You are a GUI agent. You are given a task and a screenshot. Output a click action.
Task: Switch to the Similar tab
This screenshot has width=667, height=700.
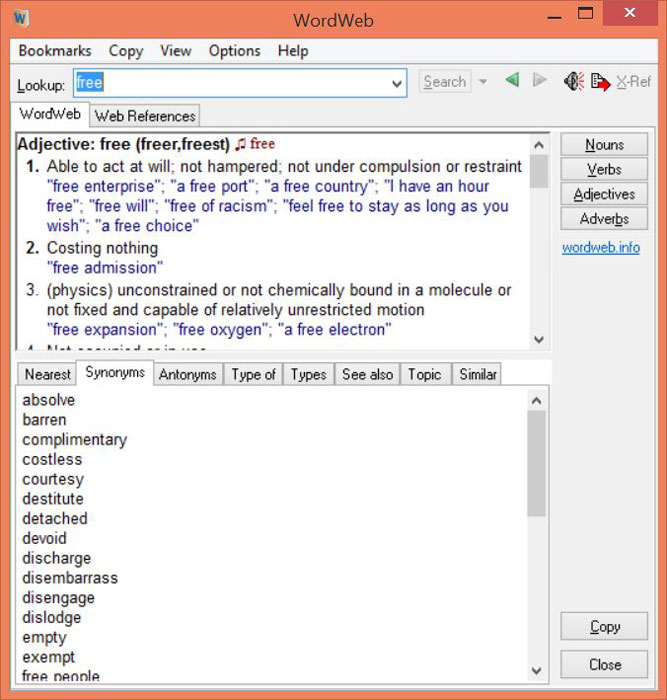pos(478,374)
